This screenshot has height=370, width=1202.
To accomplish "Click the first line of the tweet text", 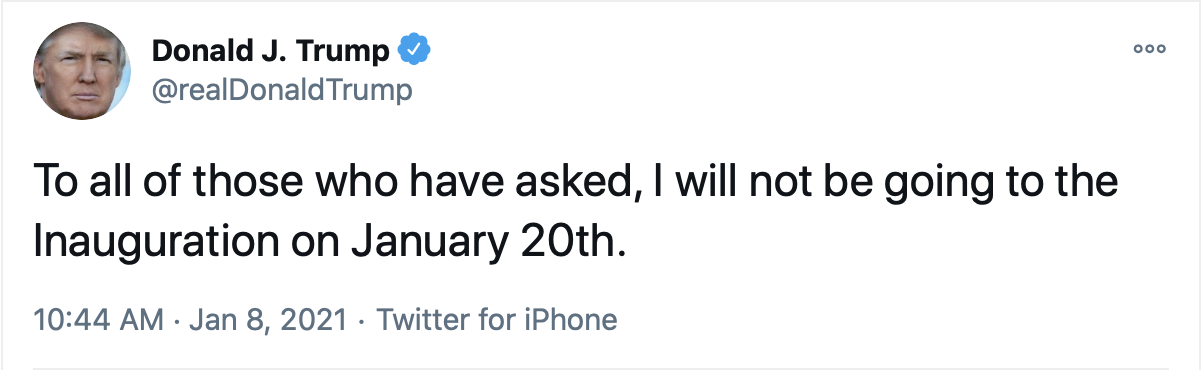I will coord(576,187).
